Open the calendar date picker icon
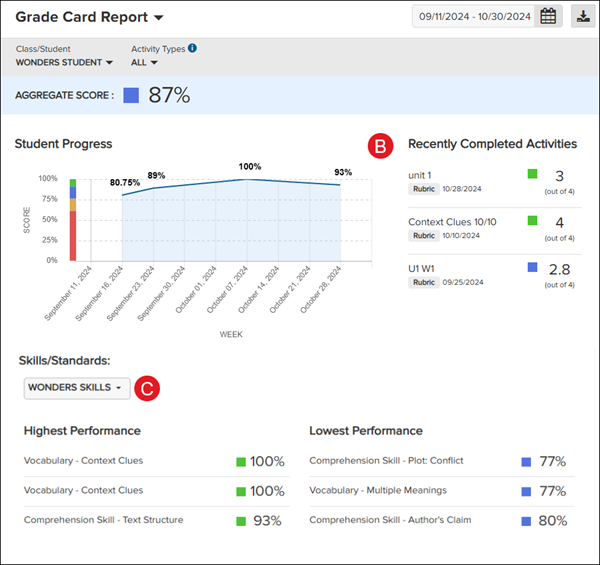 (x=548, y=16)
